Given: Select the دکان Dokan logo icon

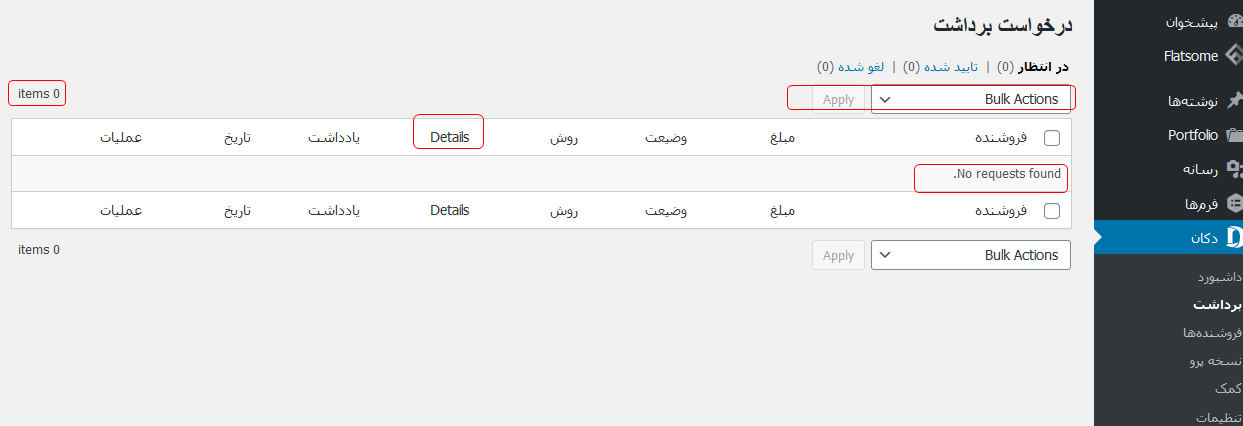Looking at the screenshot, I should [1234, 237].
